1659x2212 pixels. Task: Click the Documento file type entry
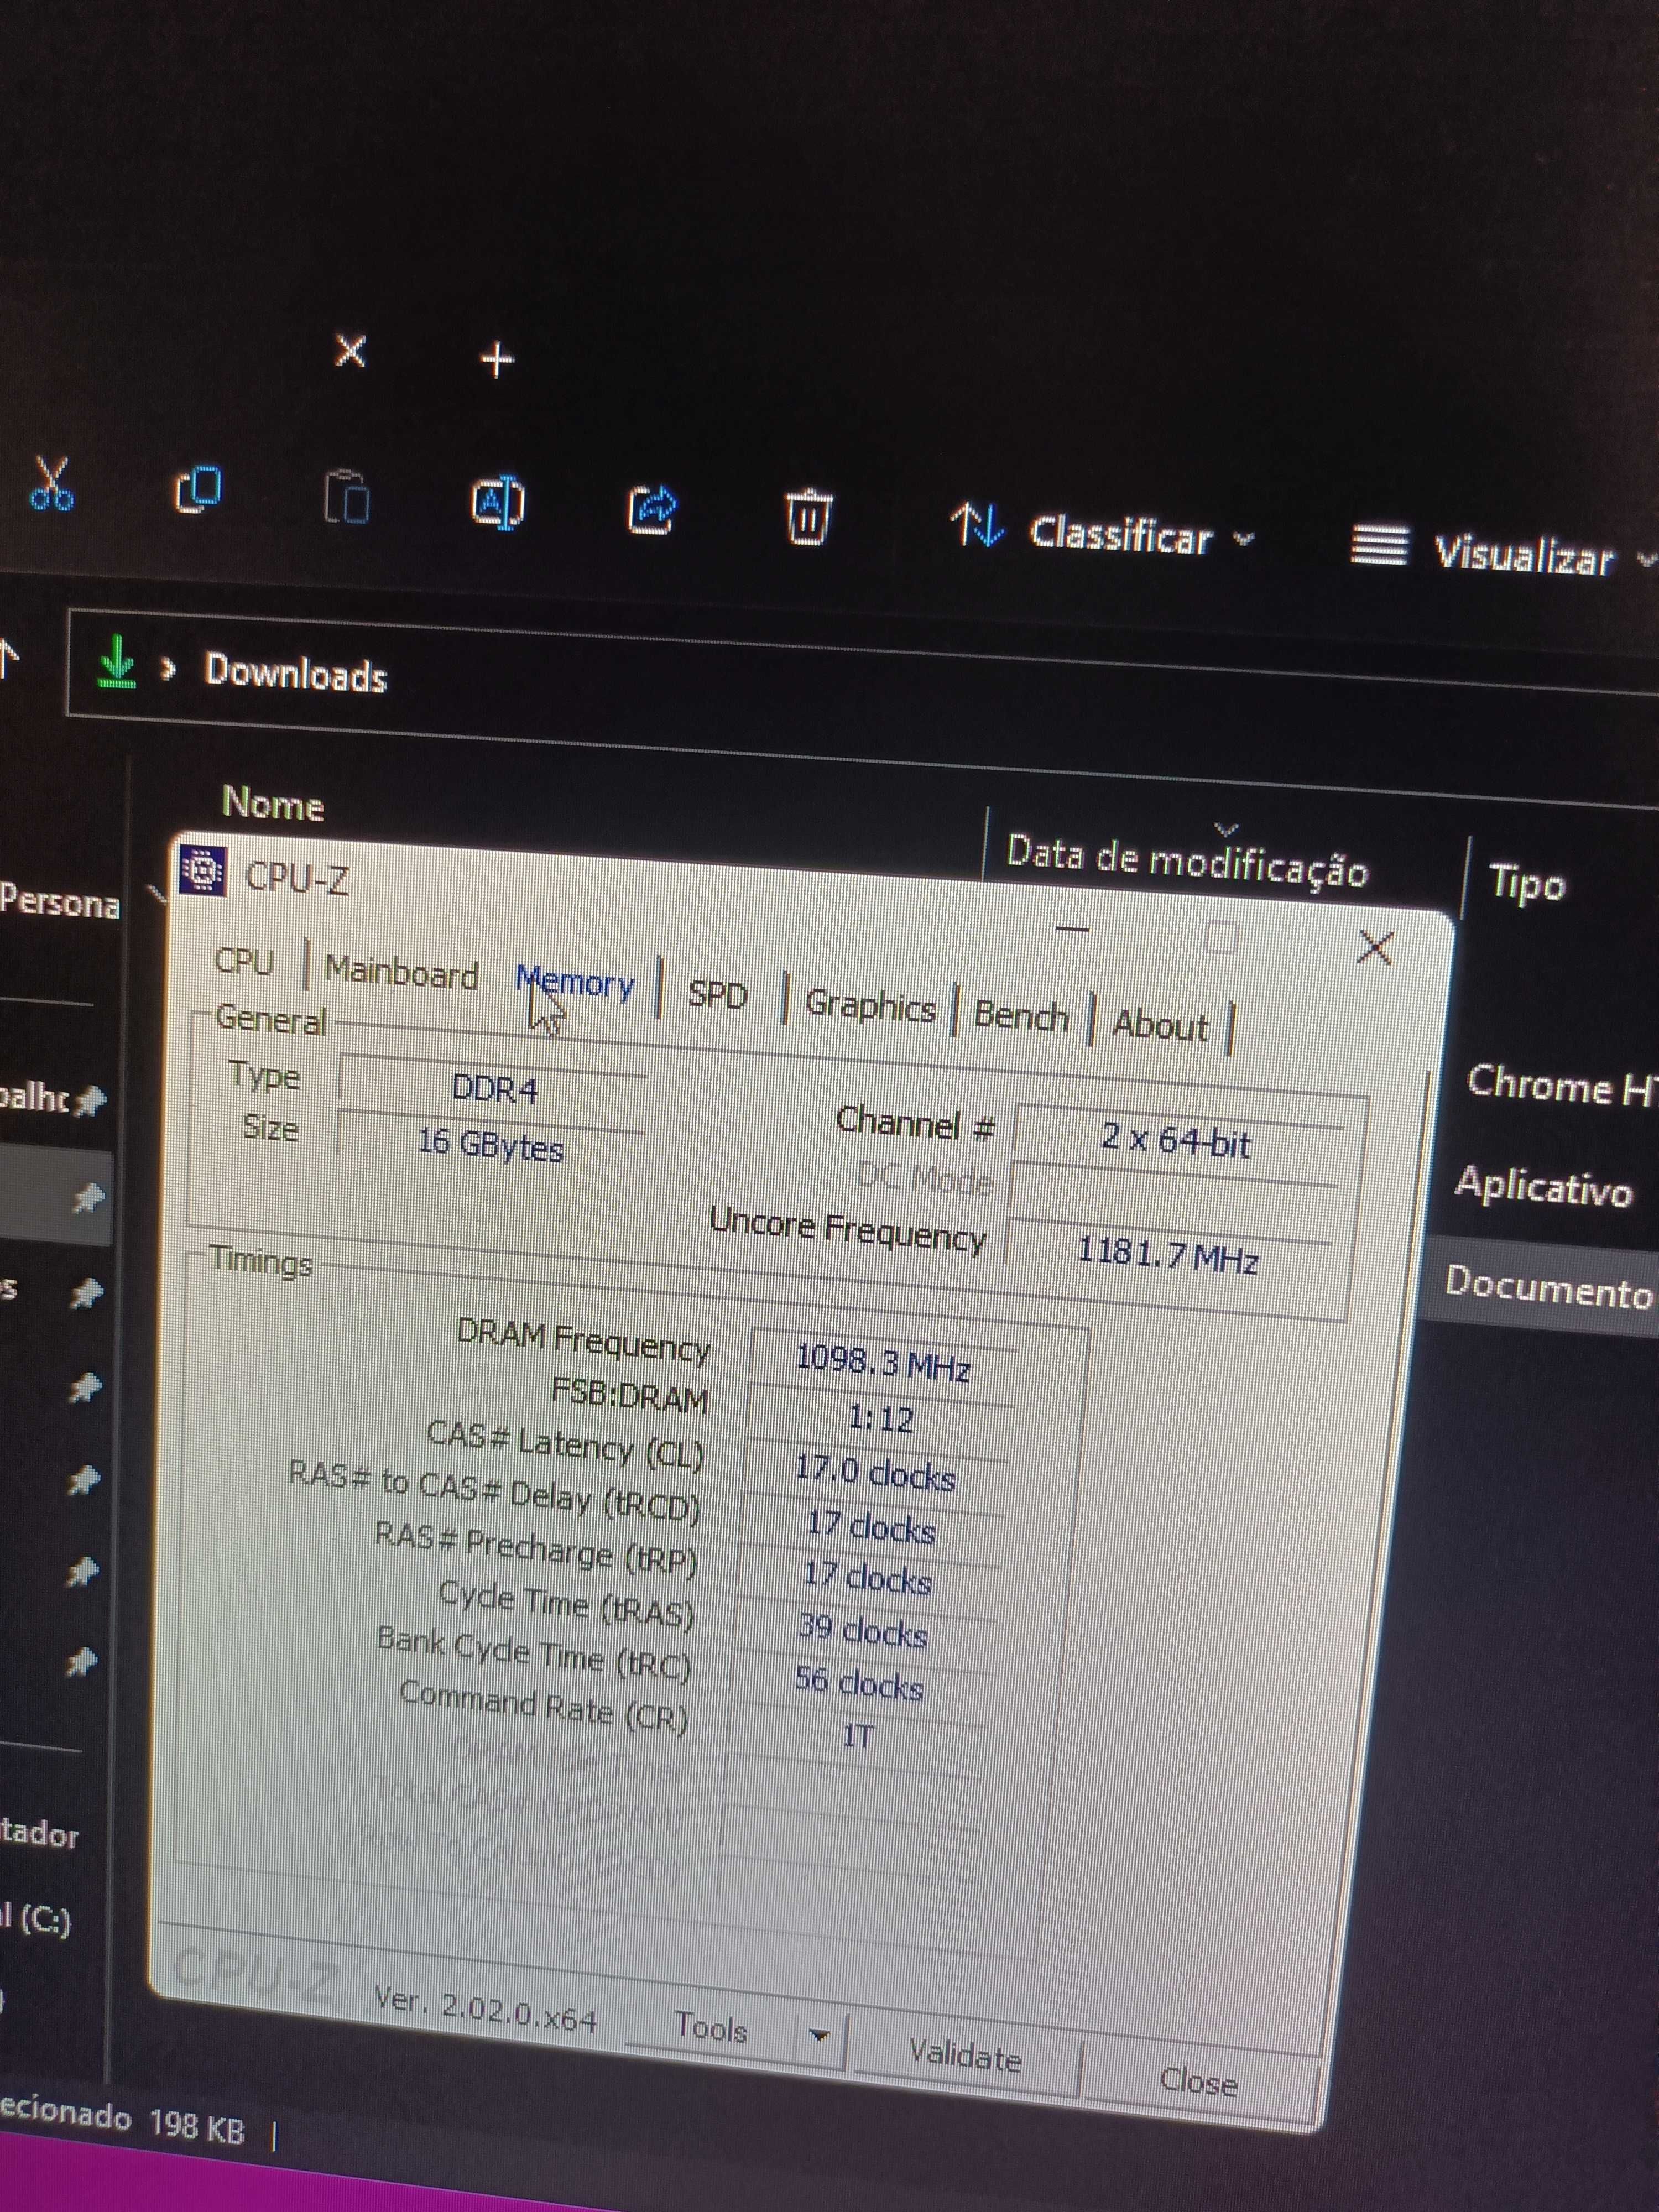1549,1287
